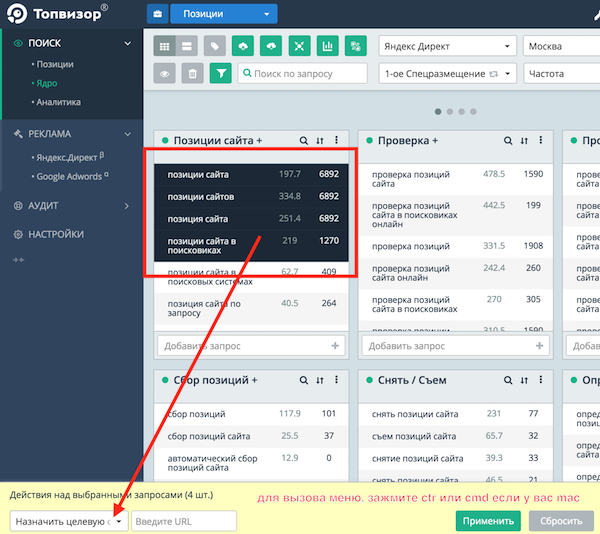Click the tag icon in toolbar
The height and width of the screenshot is (534, 600).
pos(213,47)
